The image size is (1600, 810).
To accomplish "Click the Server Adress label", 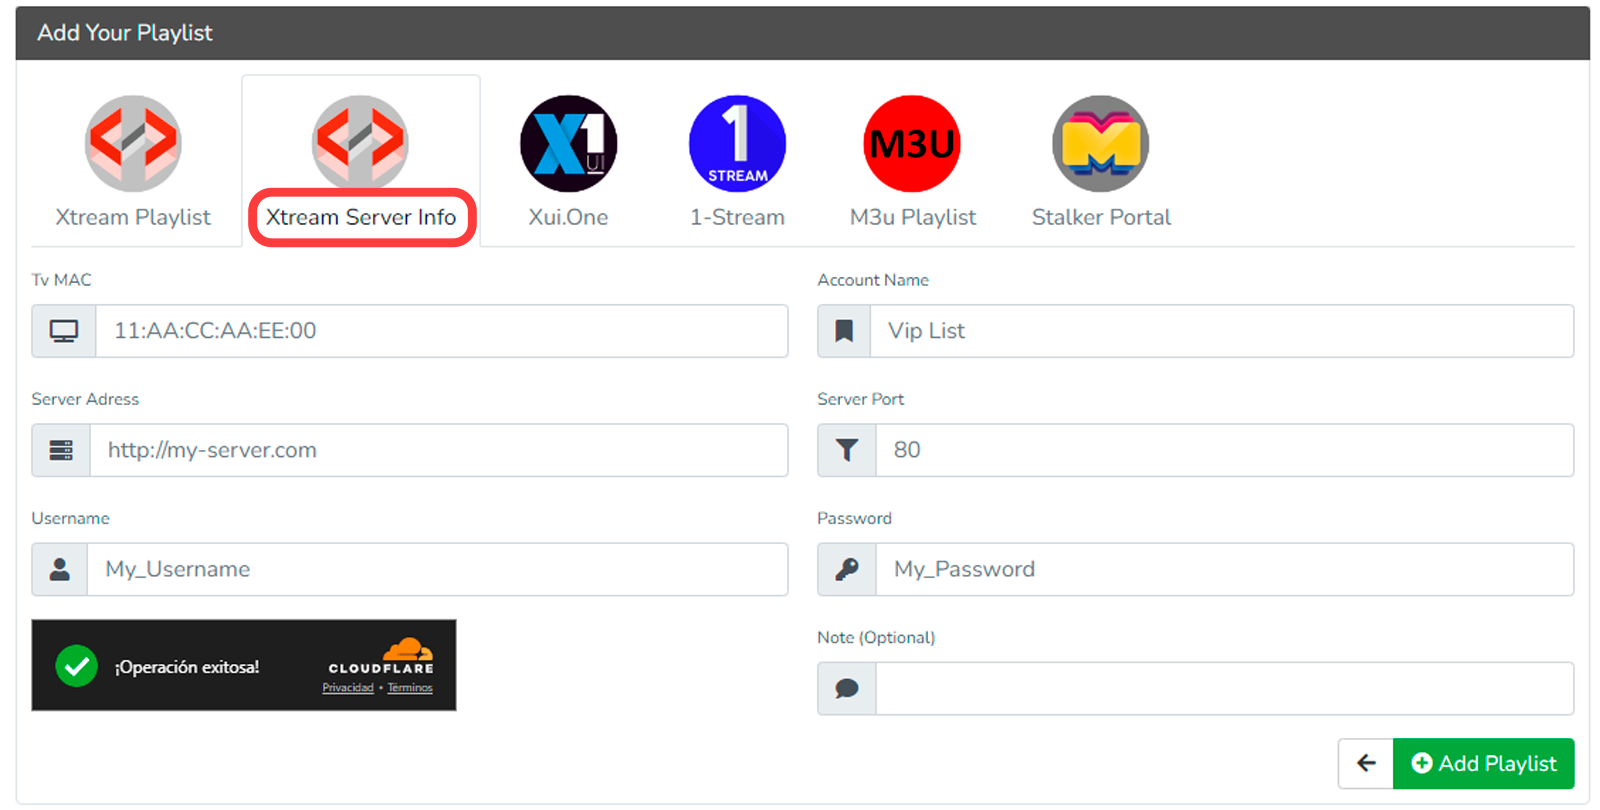I will click(x=85, y=399).
